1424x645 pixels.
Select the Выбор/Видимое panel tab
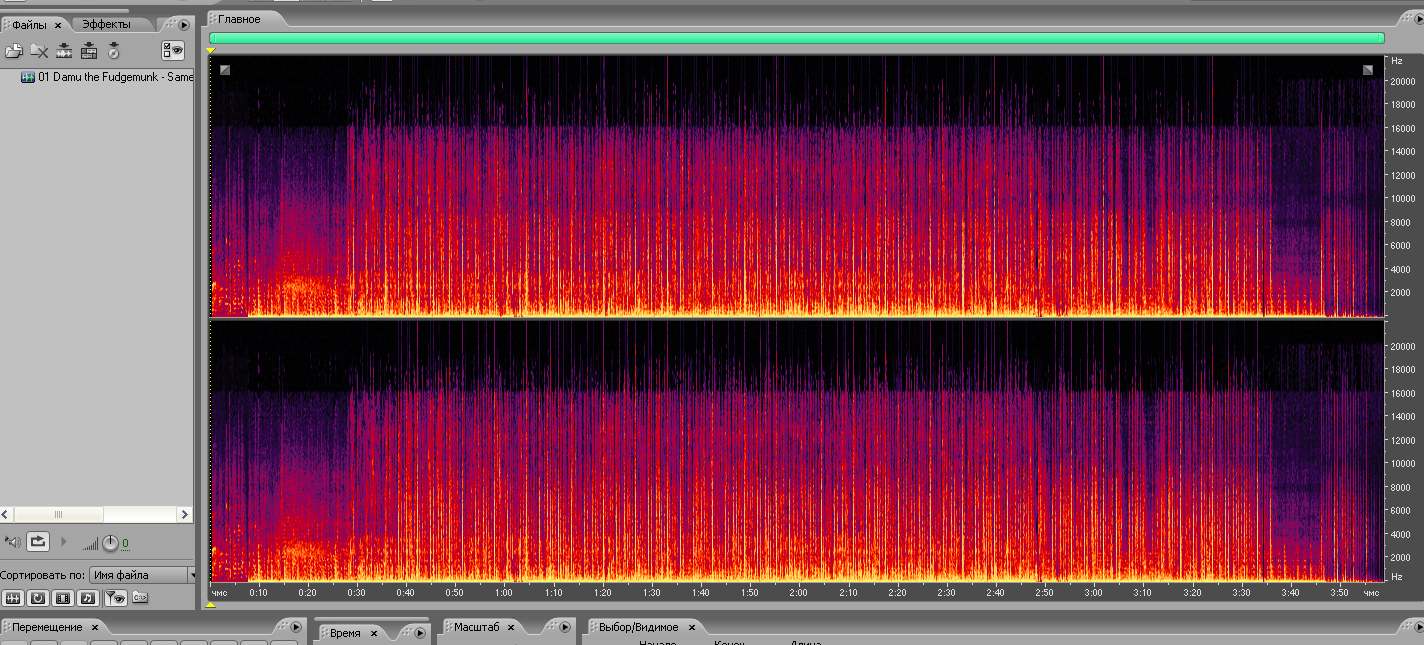point(639,627)
